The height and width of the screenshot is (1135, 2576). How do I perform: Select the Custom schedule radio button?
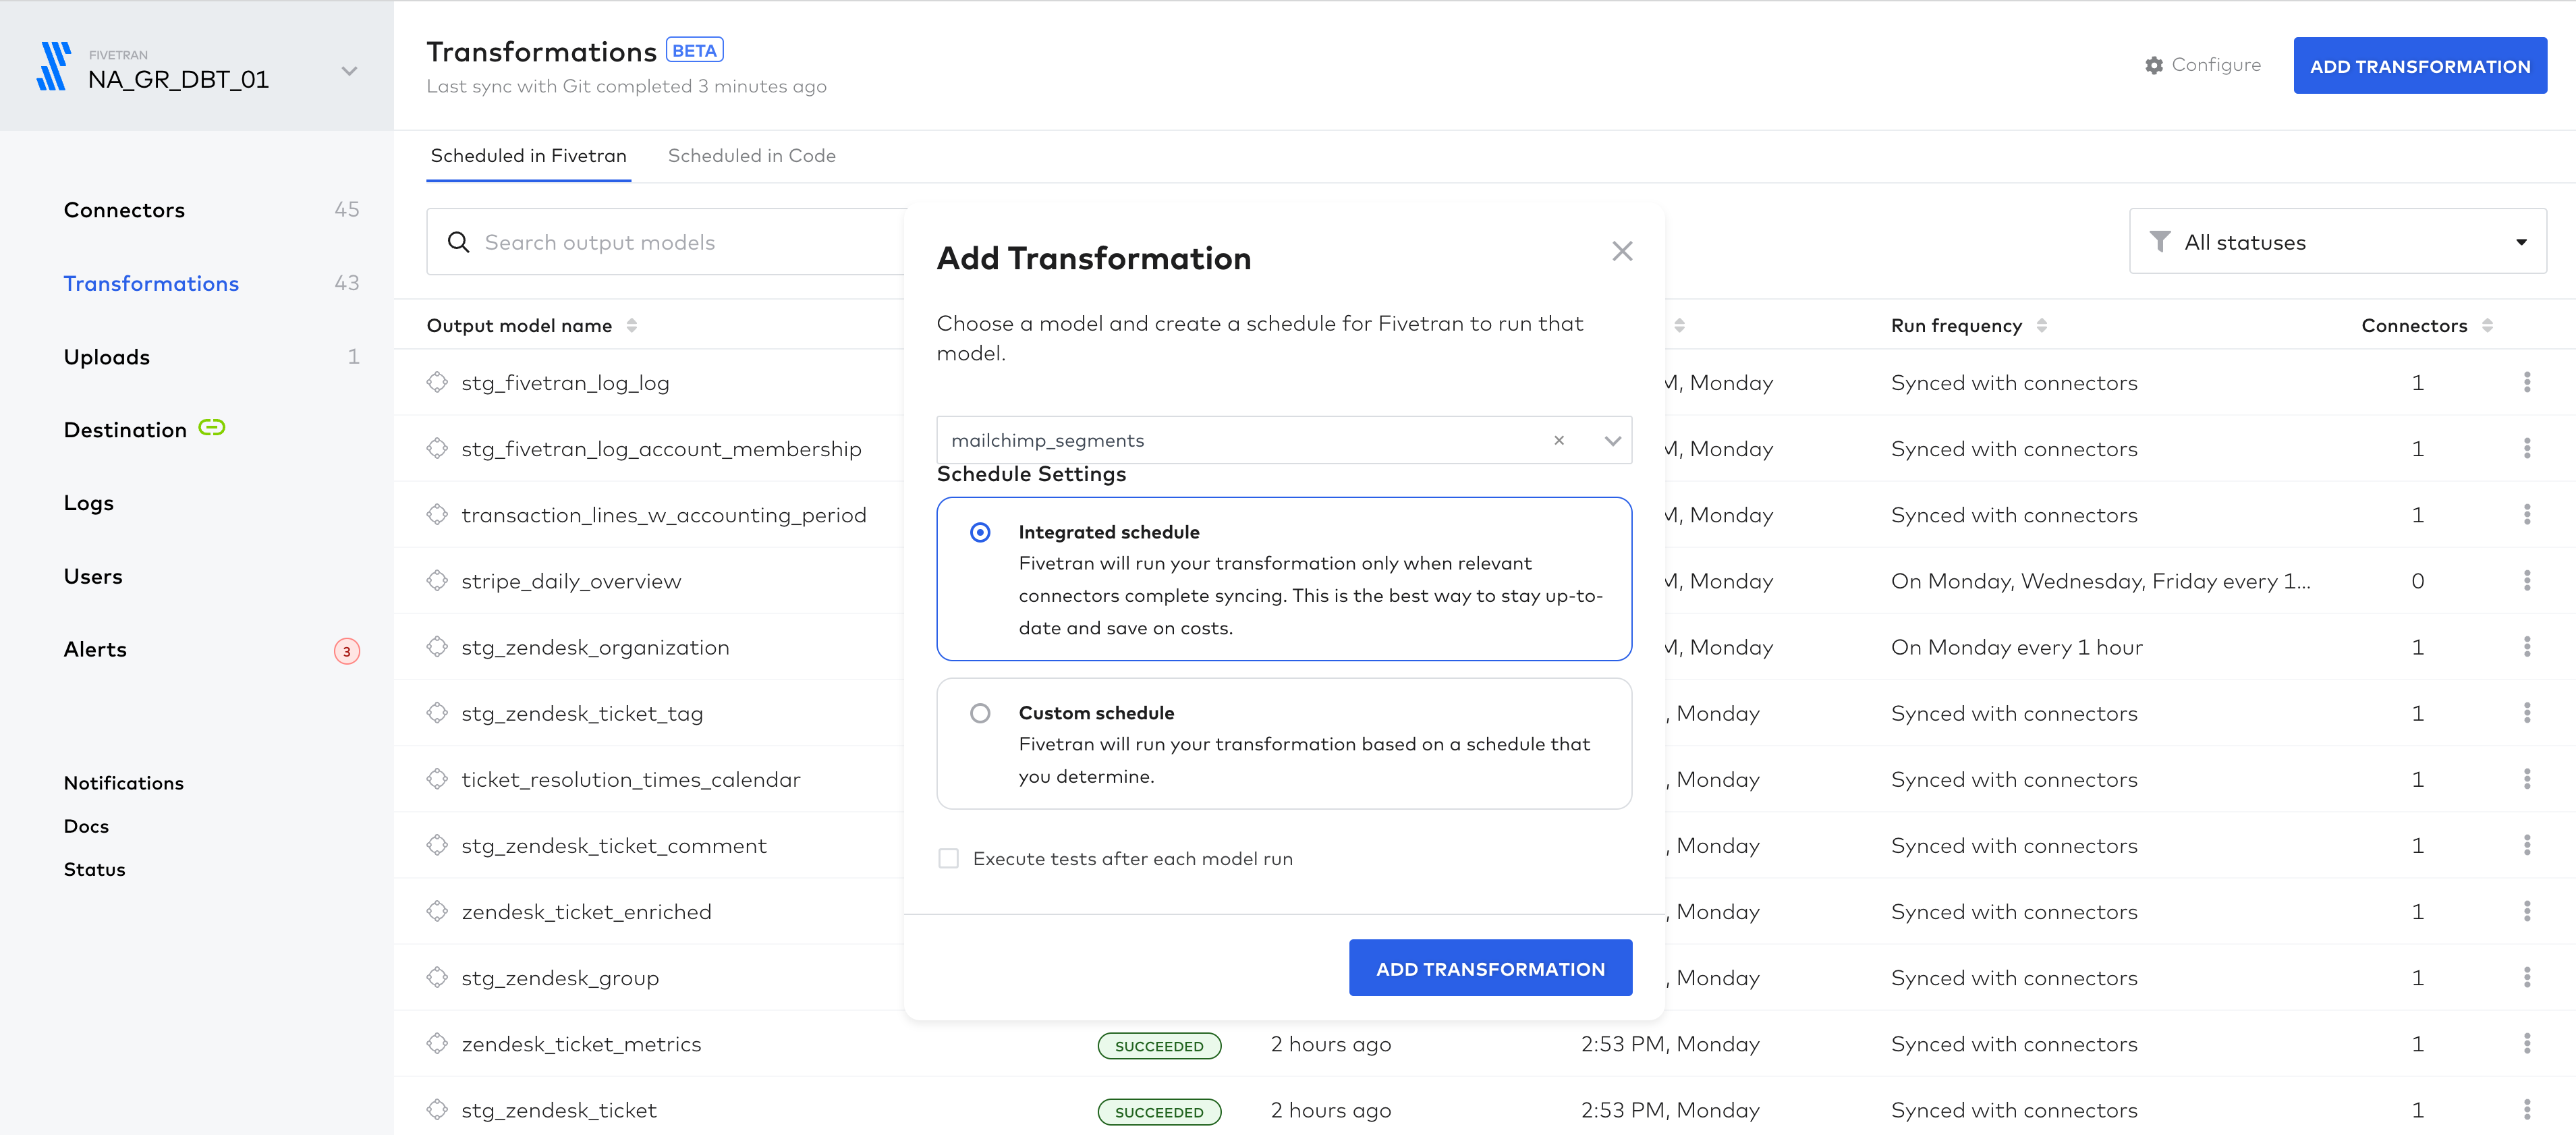pos(980,713)
